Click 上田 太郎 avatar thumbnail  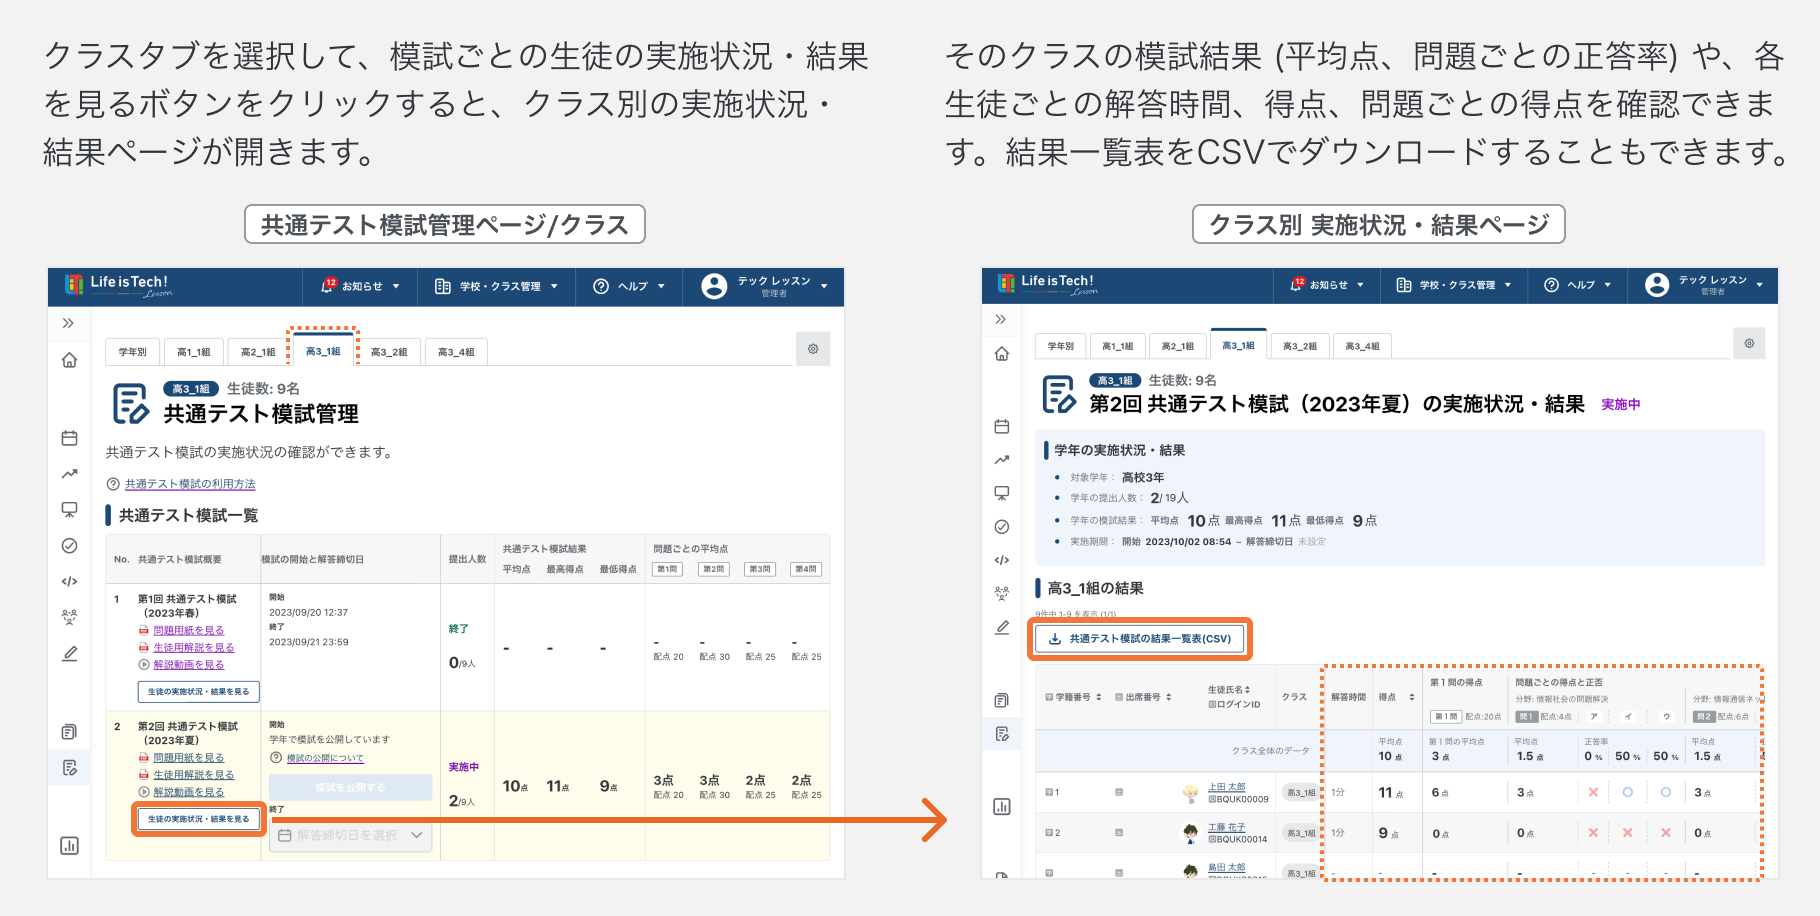pyautogui.click(x=1190, y=794)
